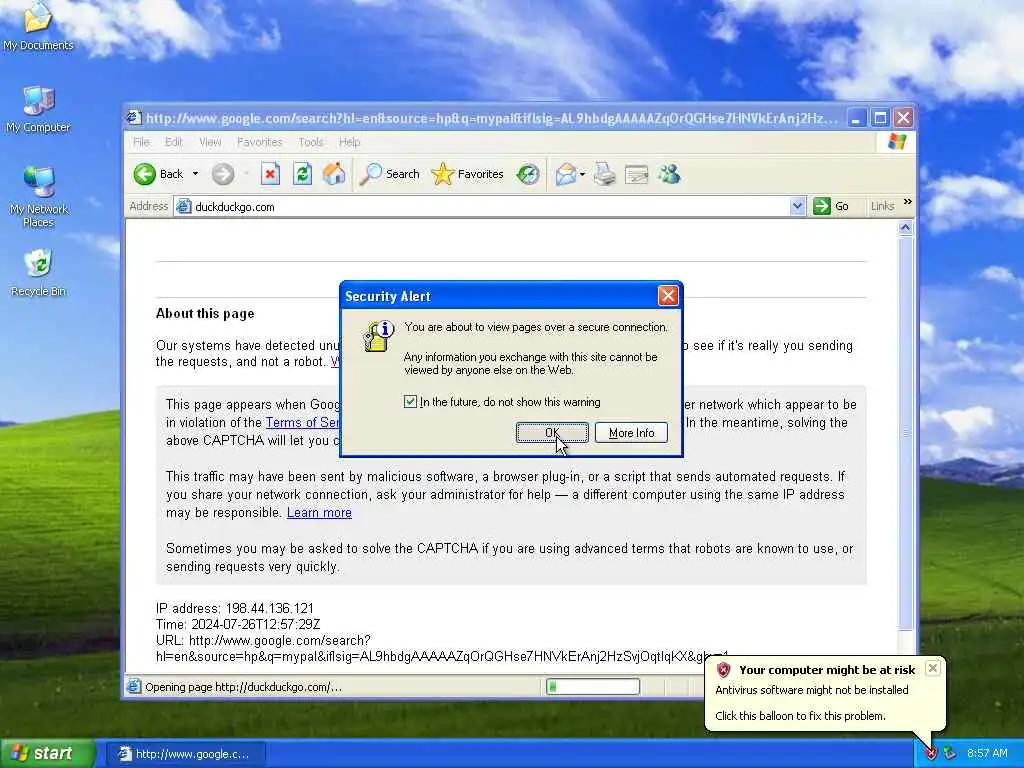Click the Edit page icon

coord(637,174)
